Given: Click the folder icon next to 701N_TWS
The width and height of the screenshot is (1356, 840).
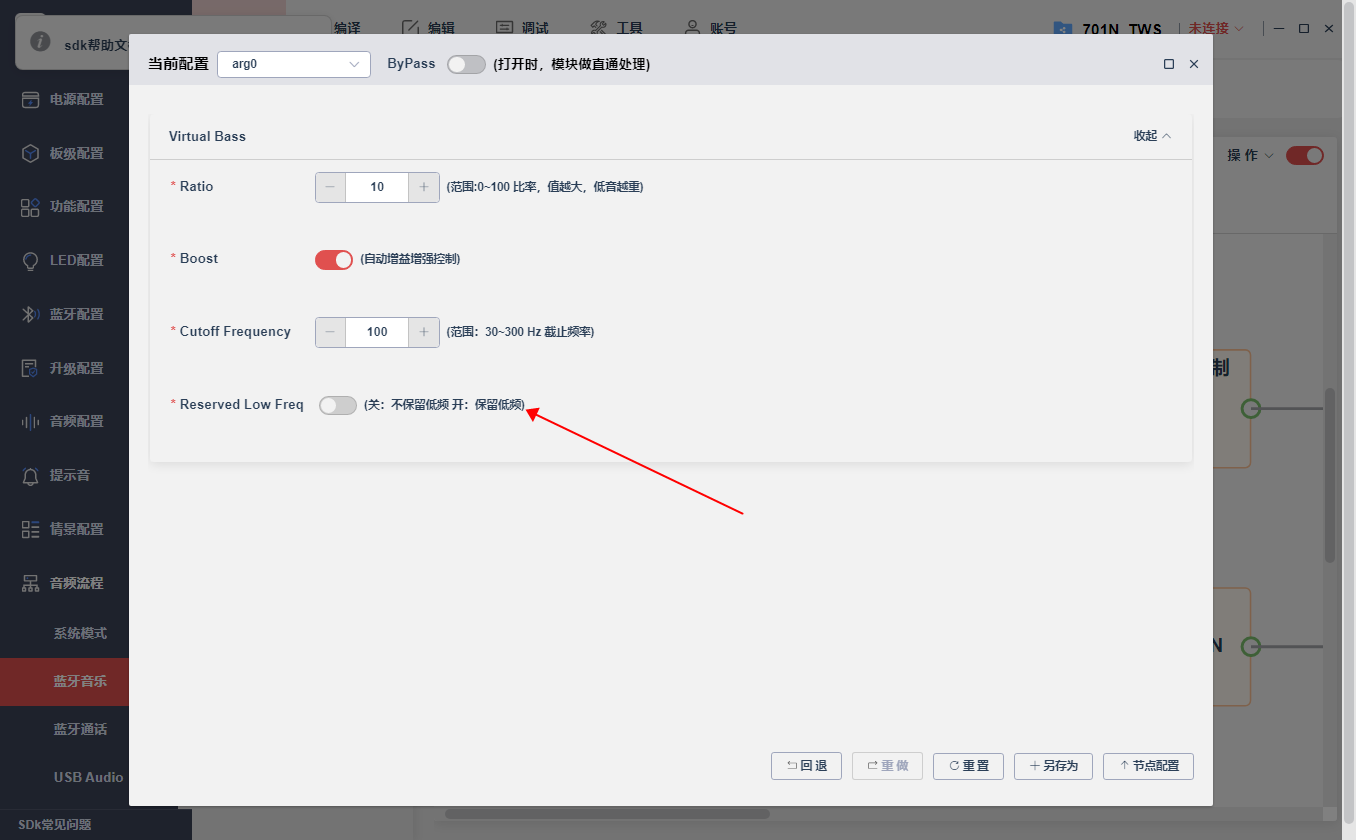Looking at the screenshot, I should pos(1063,29).
